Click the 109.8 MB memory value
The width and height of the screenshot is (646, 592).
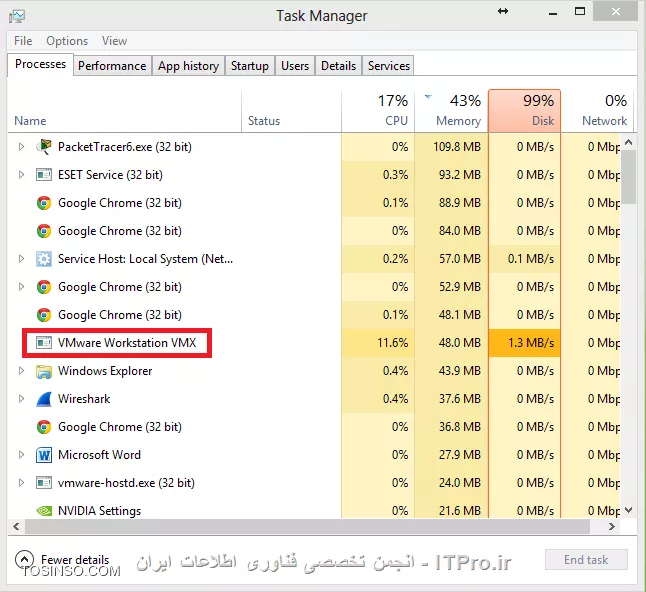[457, 147]
